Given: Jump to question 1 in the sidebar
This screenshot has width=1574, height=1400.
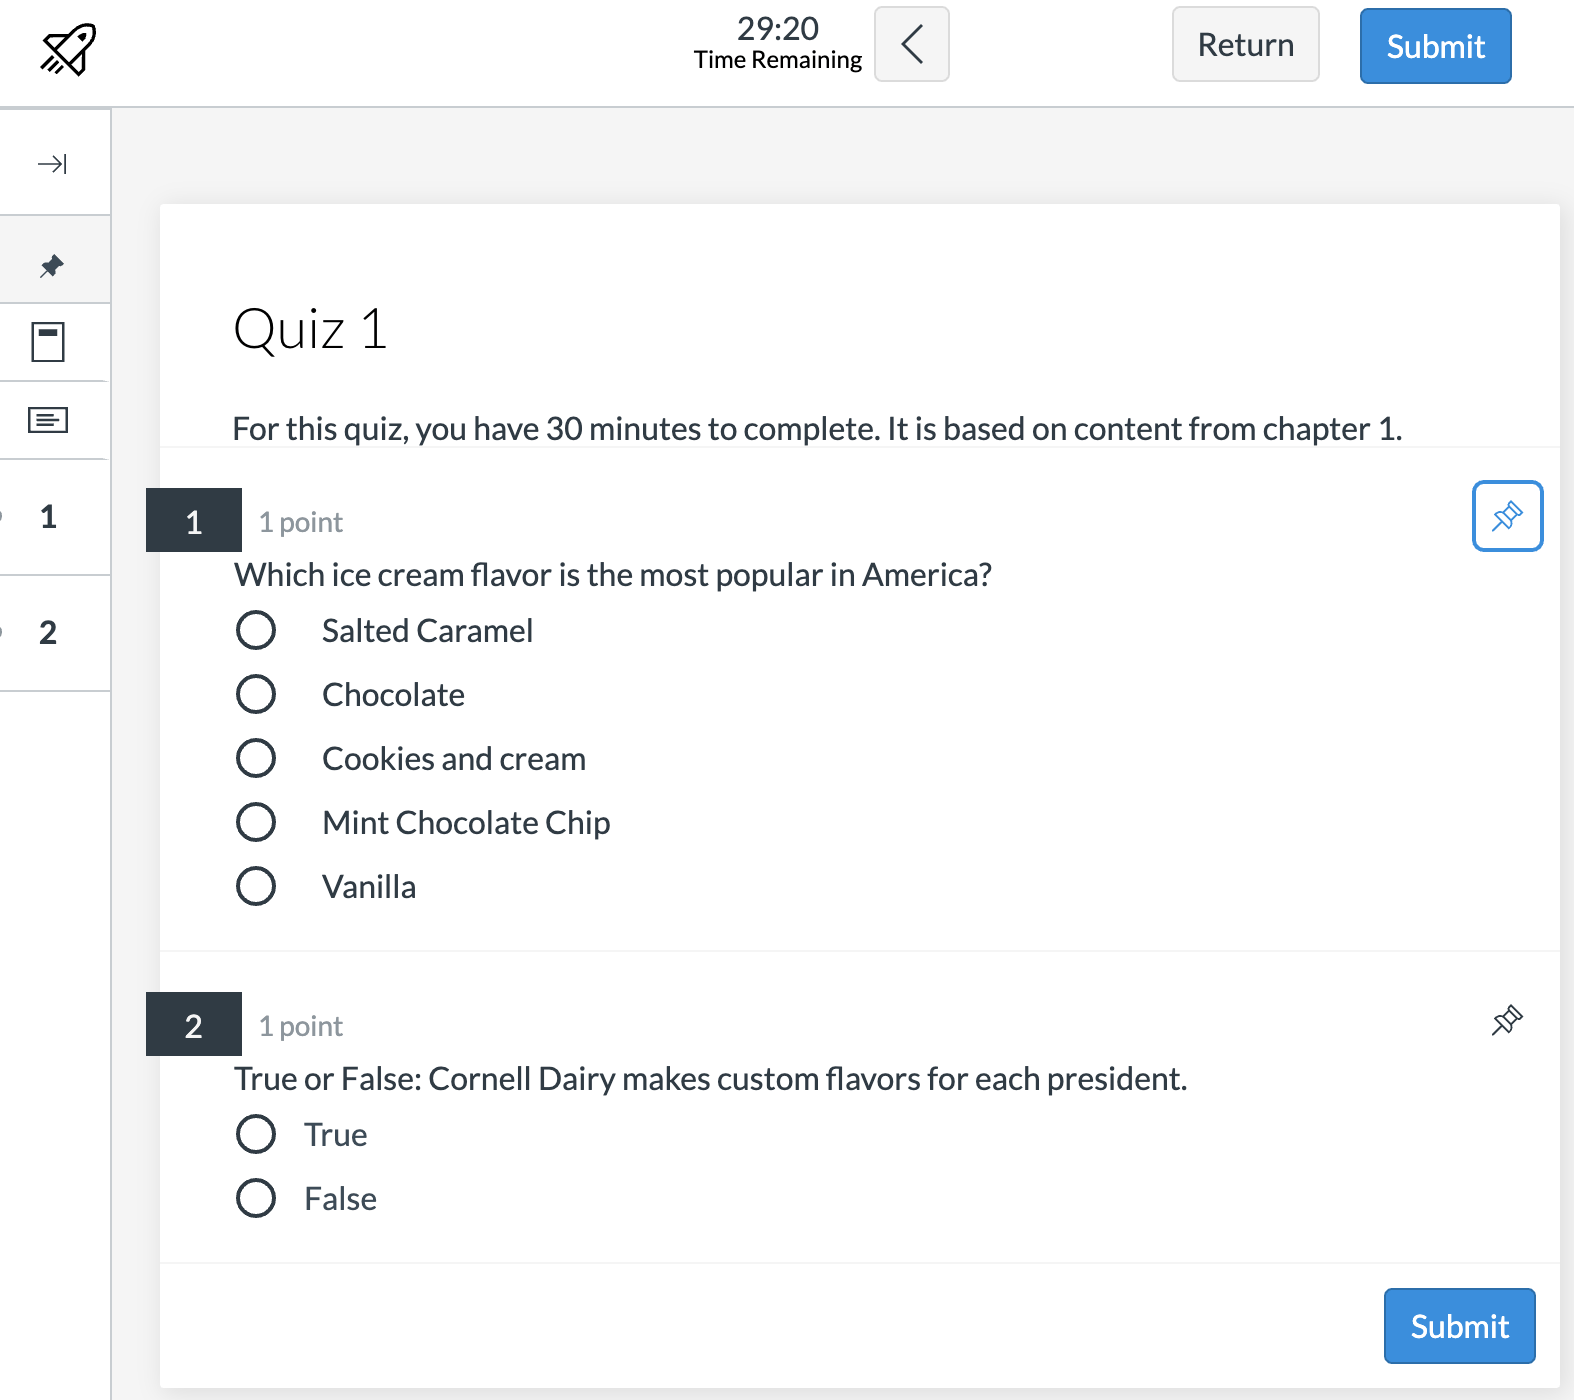Looking at the screenshot, I should 48,517.
